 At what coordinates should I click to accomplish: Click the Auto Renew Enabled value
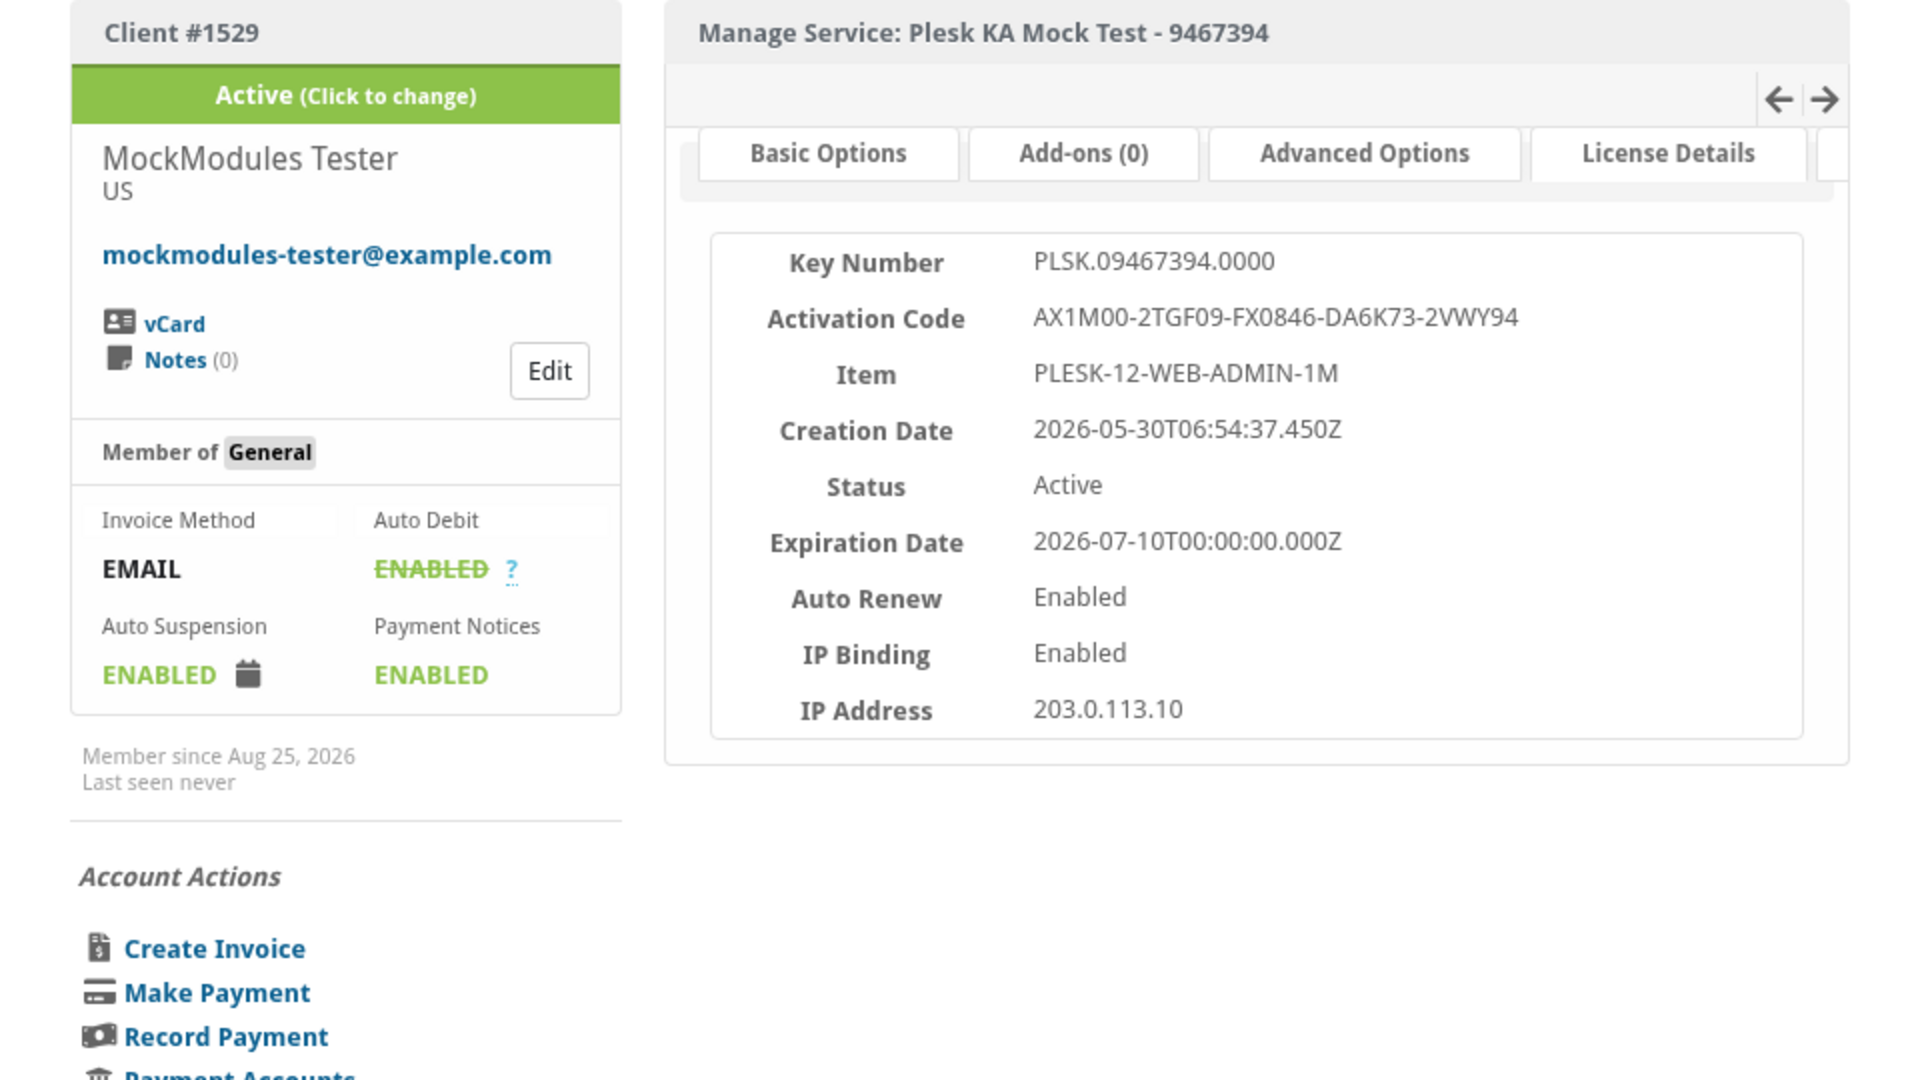(x=1080, y=597)
